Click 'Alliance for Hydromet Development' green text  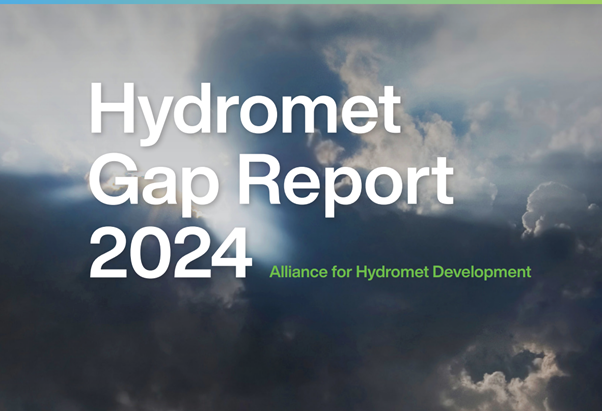pos(400,272)
